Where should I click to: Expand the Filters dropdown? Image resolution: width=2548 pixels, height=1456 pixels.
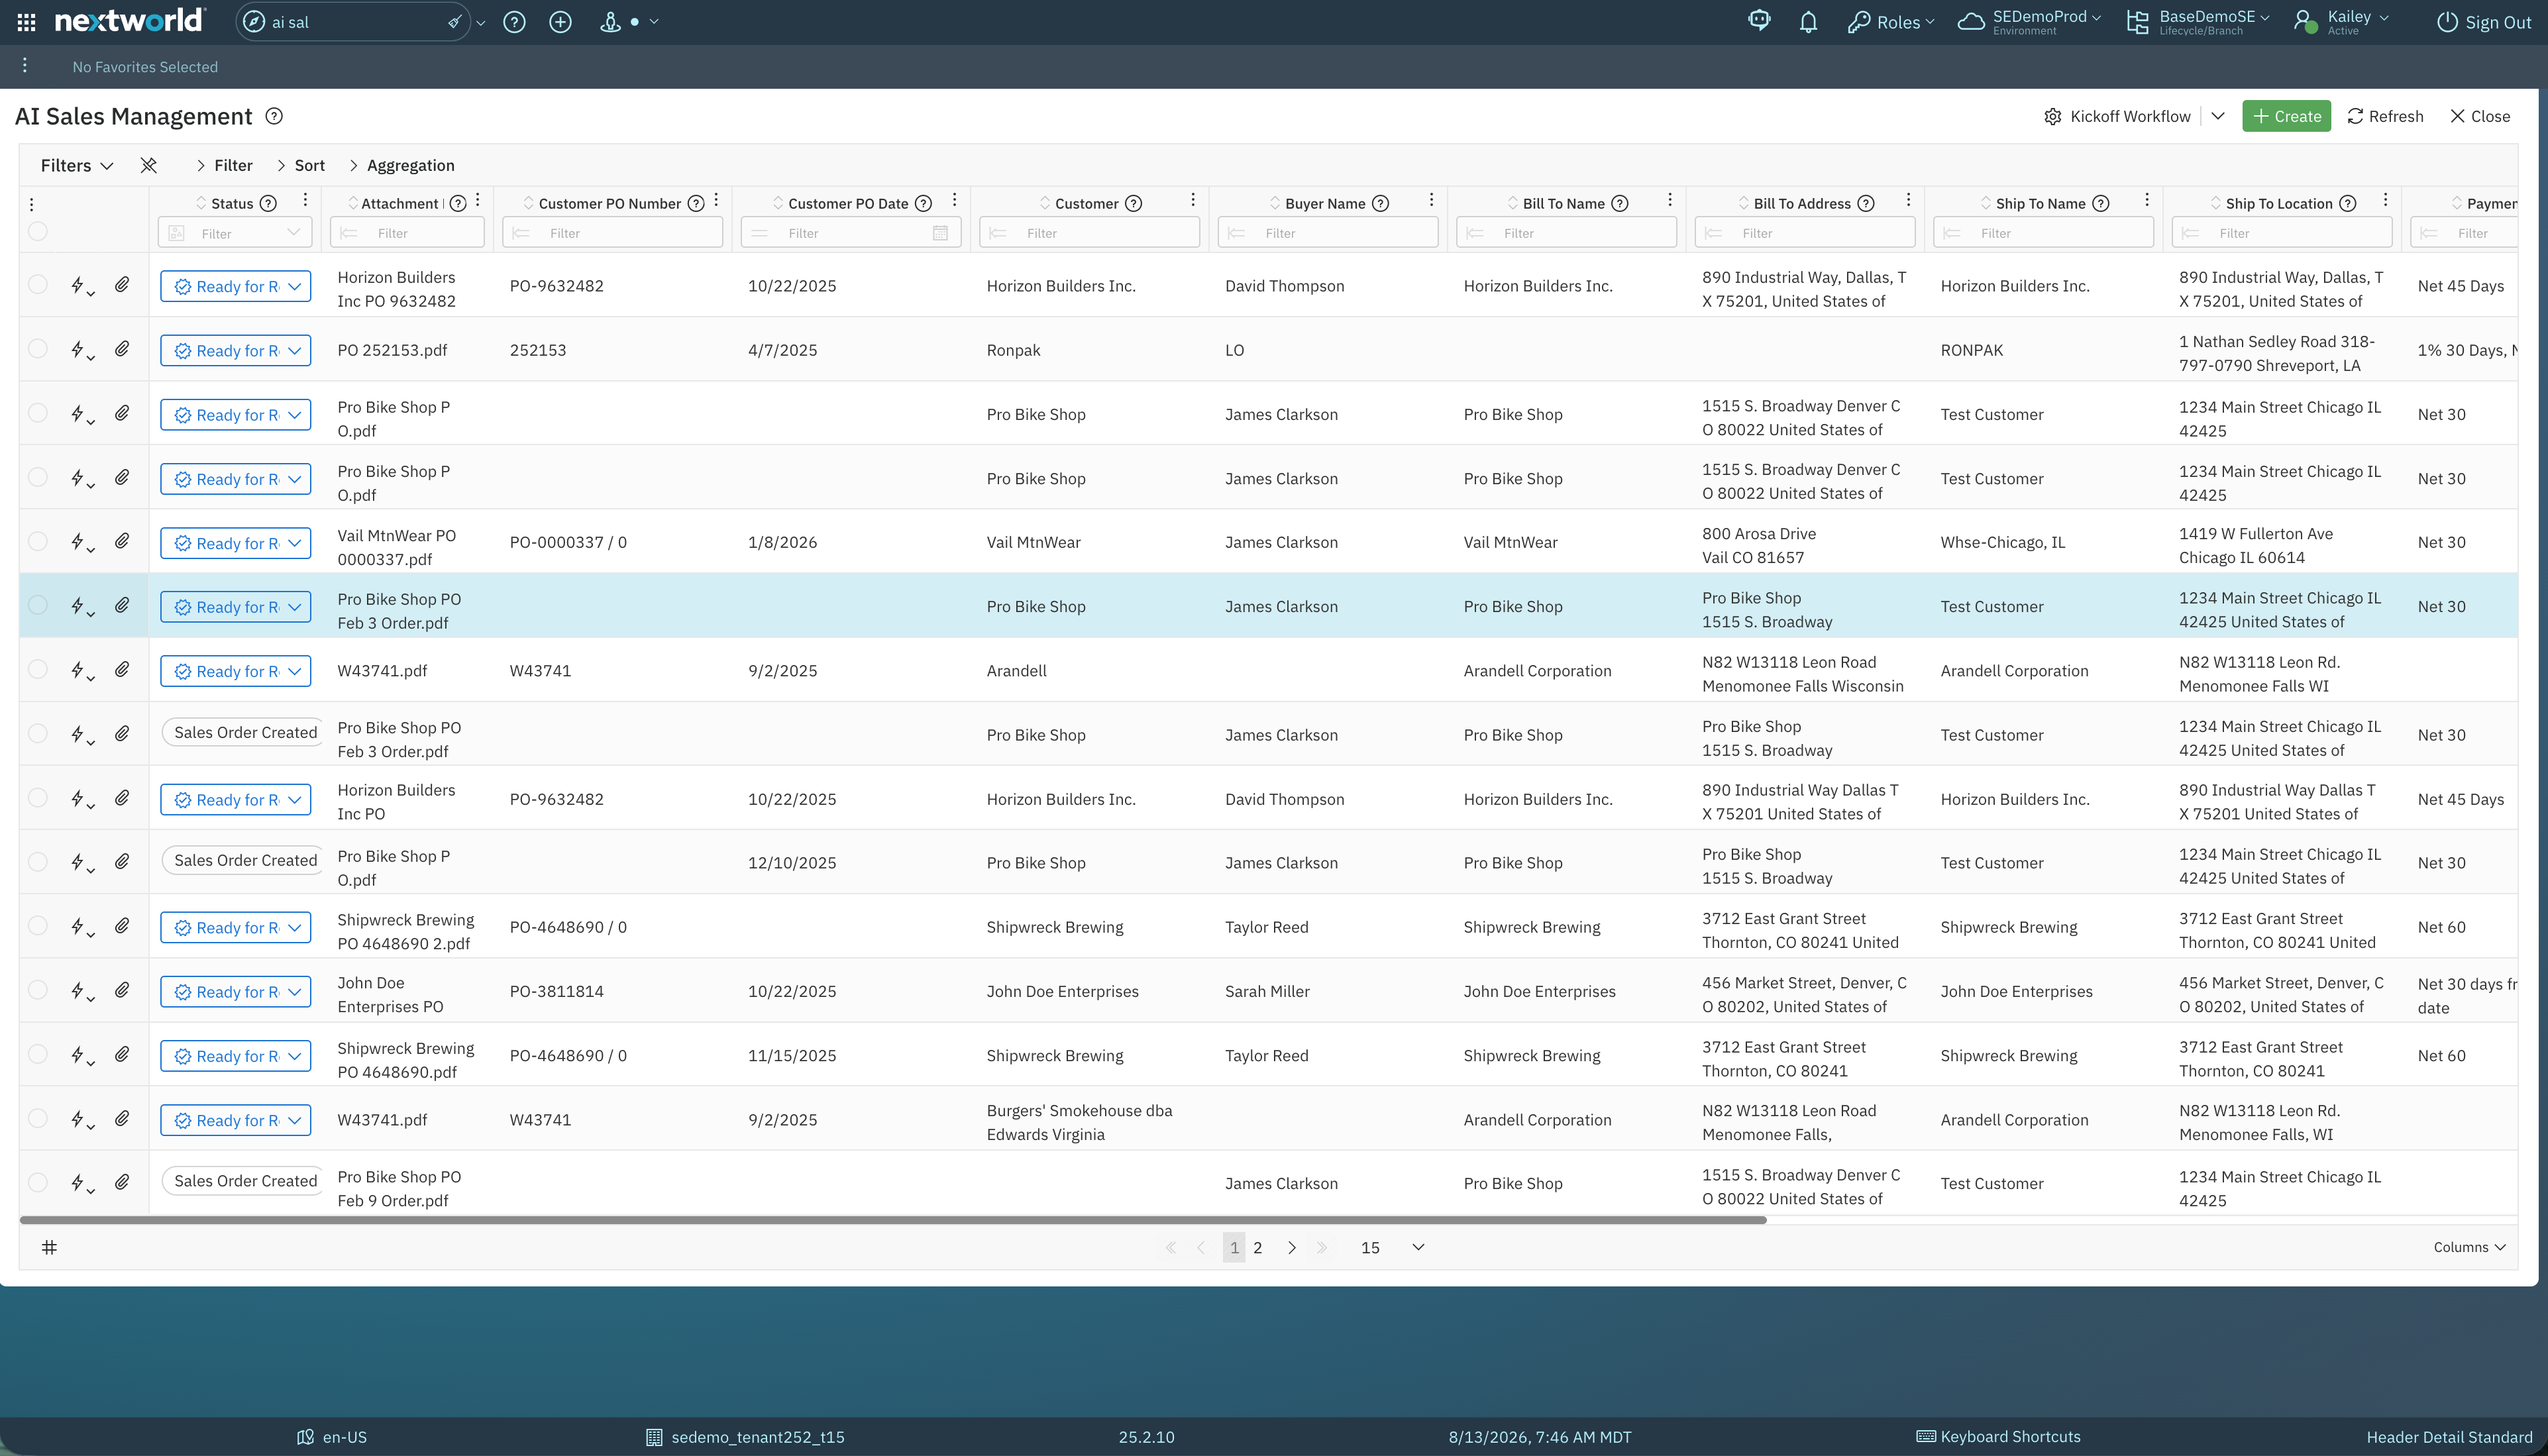point(77,165)
